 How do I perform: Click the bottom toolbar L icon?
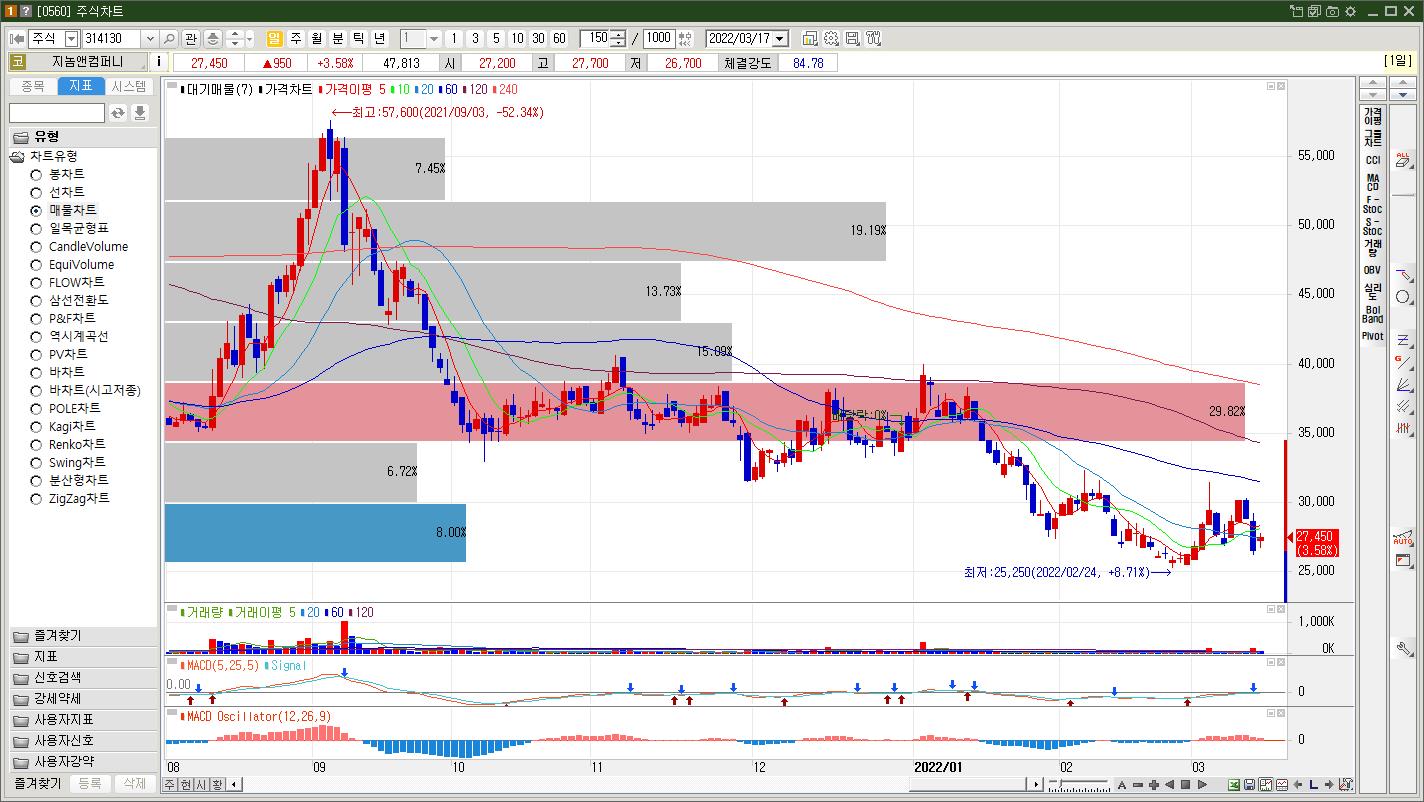click(1314, 785)
